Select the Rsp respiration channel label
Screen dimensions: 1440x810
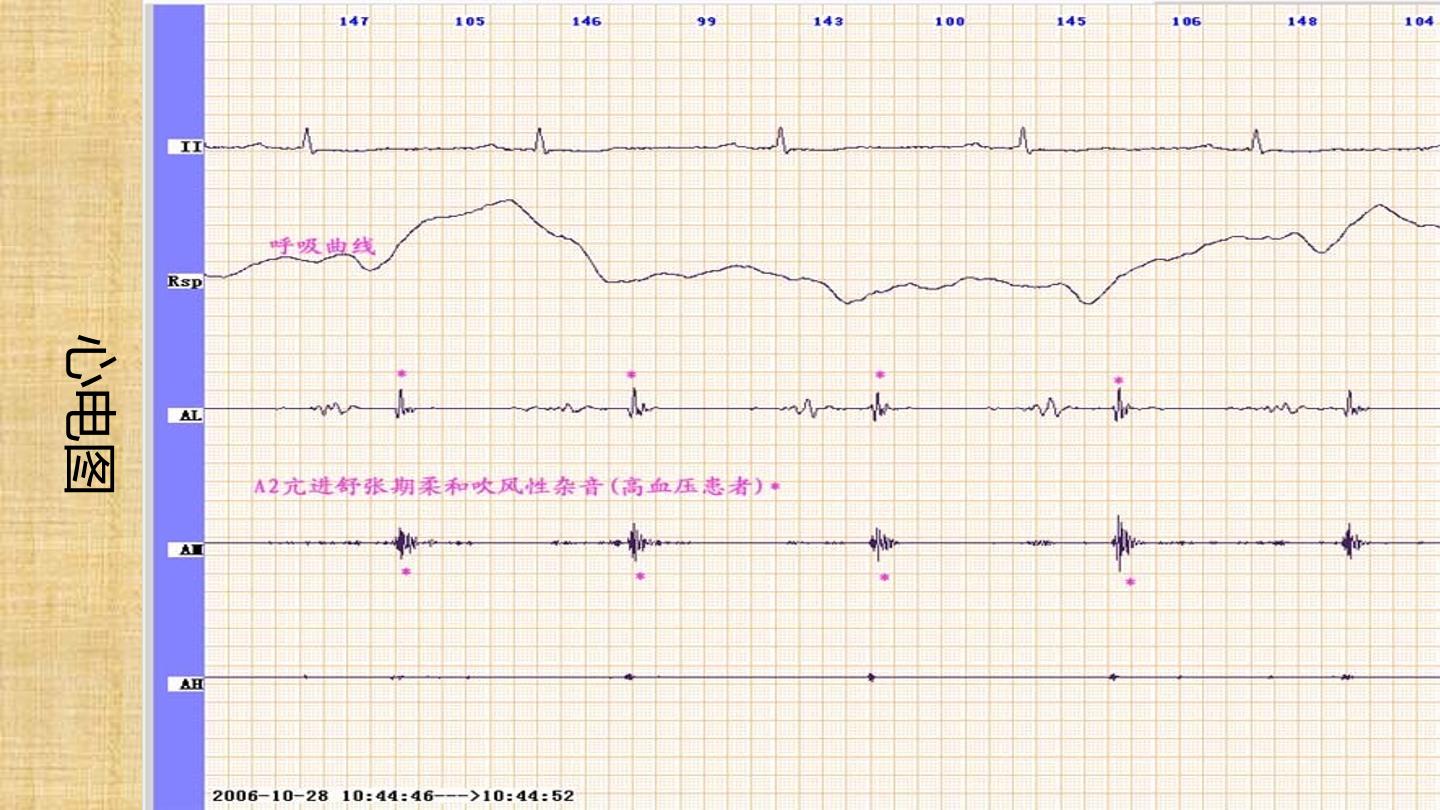tap(185, 282)
